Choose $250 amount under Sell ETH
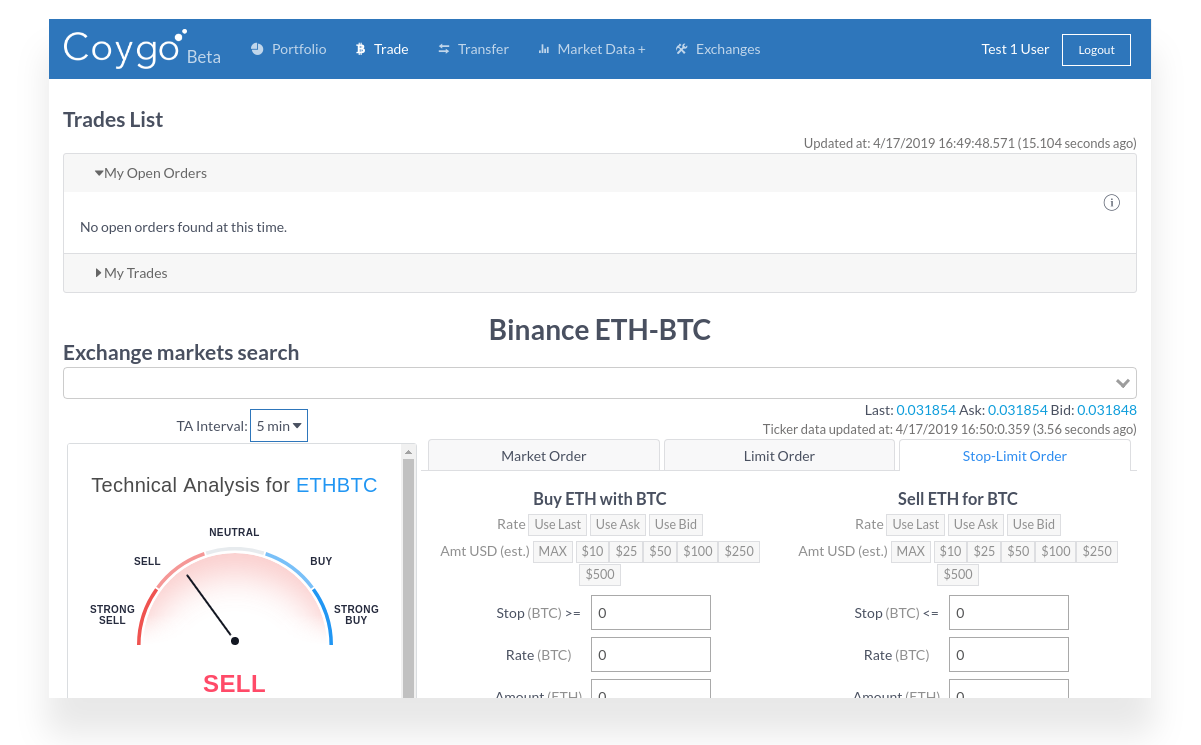This screenshot has height=745, width=1201. click(x=1097, y=551)
